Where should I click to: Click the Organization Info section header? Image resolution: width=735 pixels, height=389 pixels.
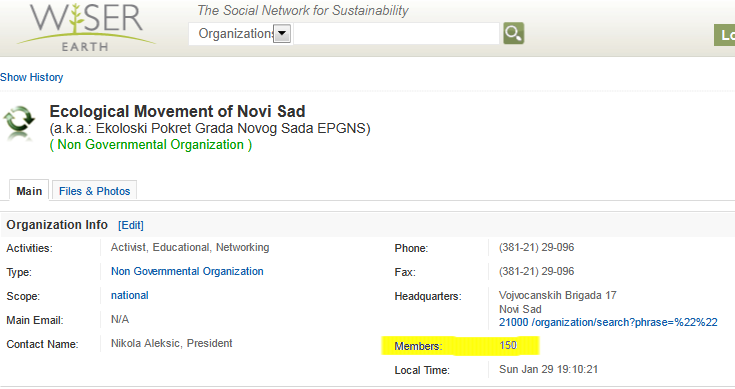point(57,225)
